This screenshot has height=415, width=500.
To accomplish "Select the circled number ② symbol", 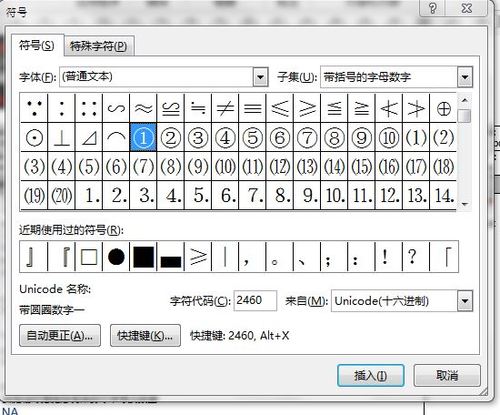I will pos(170,137).
